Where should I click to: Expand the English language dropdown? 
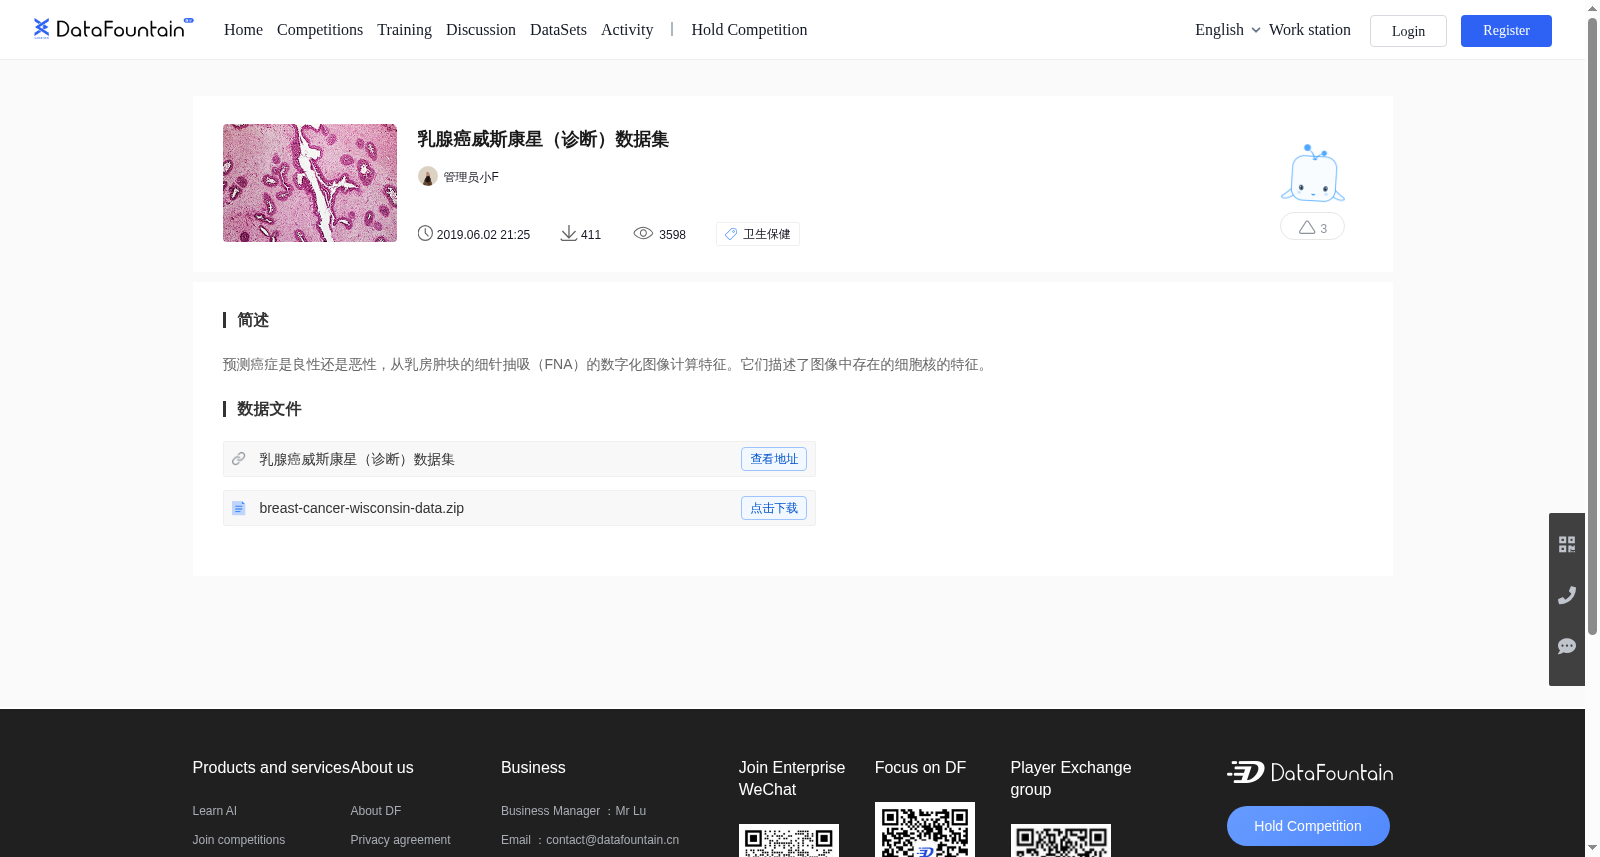(x=1227, y=30)
